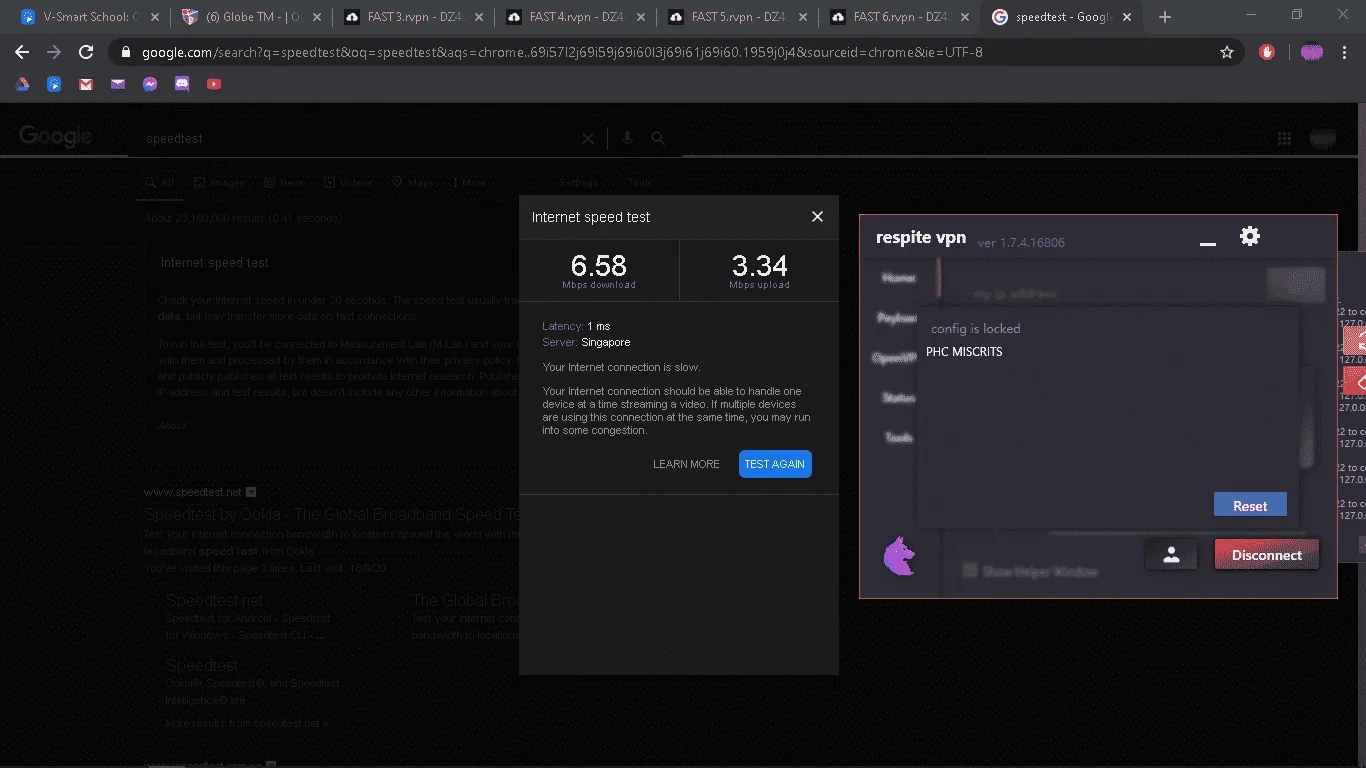This screenshot has width=1366, height=768.
Task: Open Messenger bookmark
Action: (150, 84)
